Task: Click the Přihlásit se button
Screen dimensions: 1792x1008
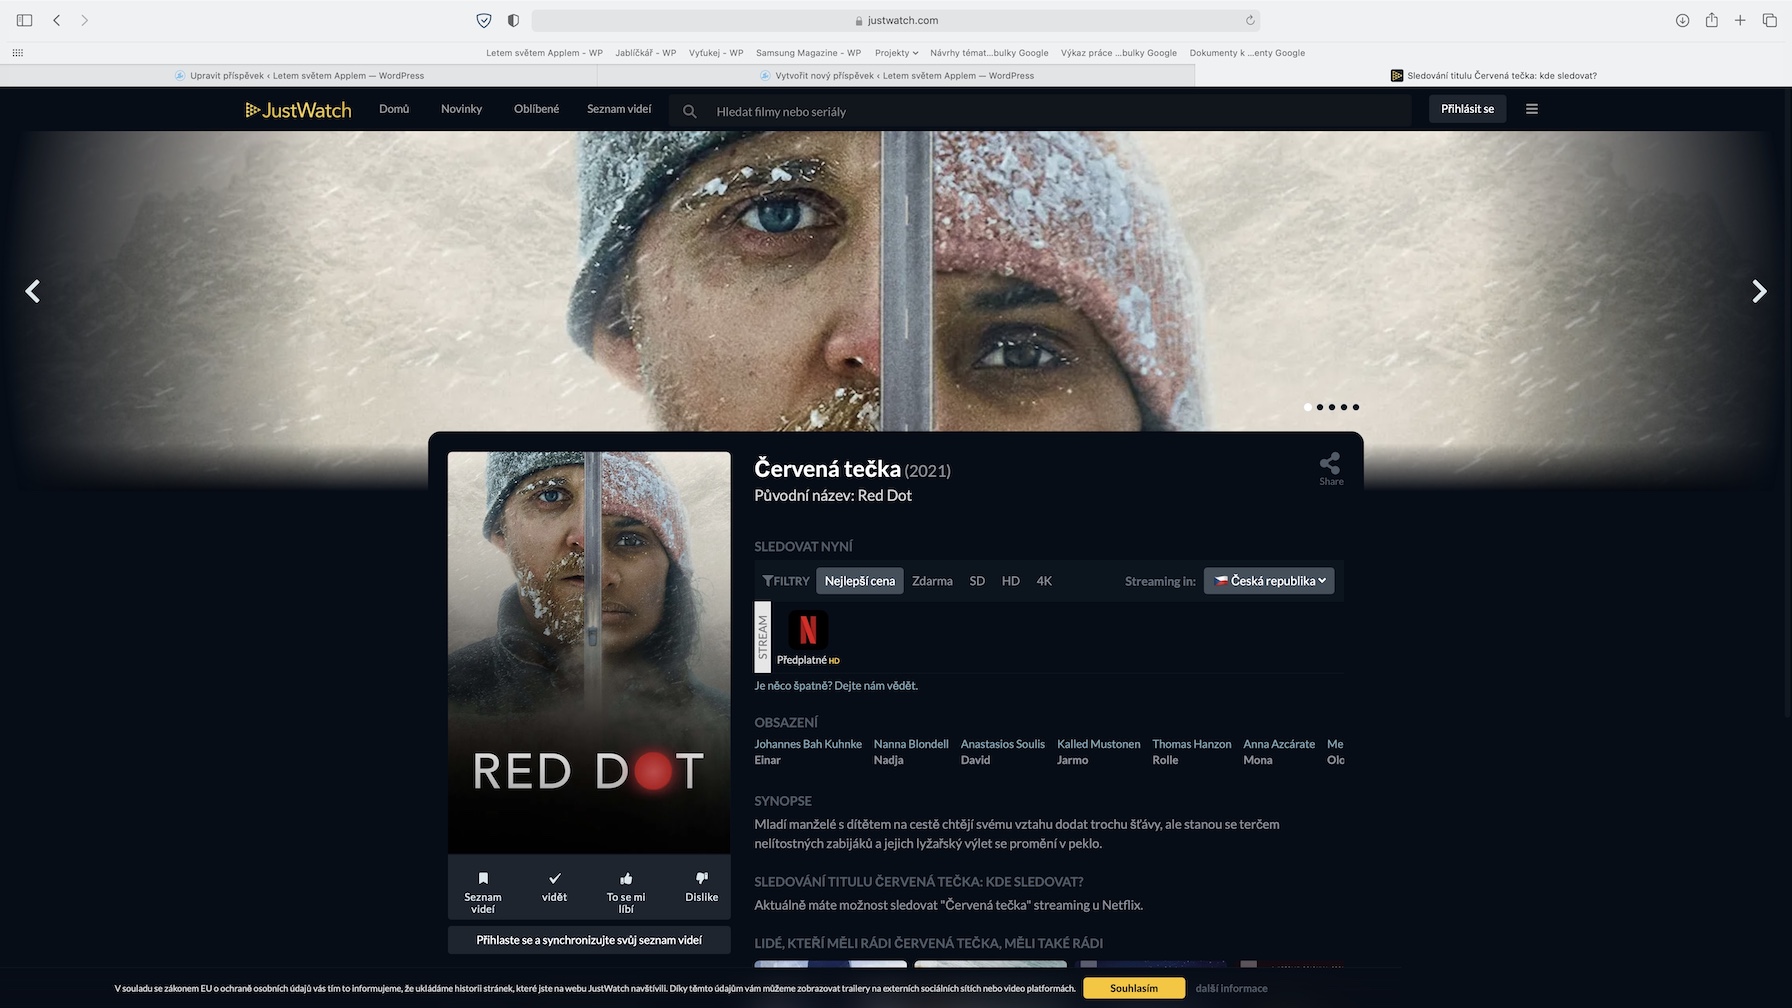Action: click(x=1467, y=109)
